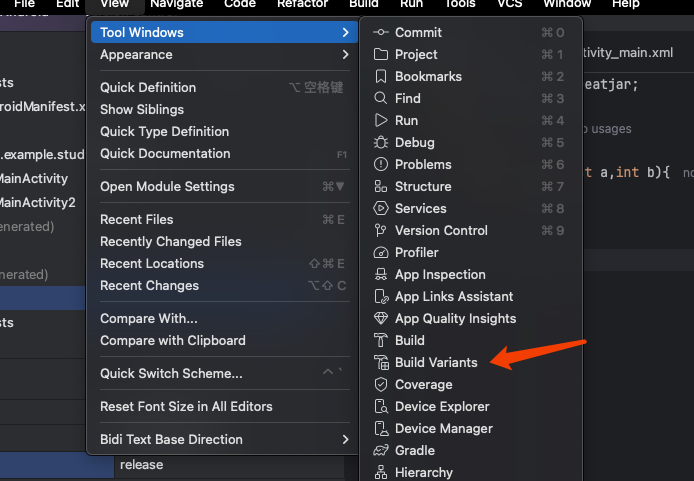Click the Profiler gauge icon
Screen dimensions: 694x481
point(380,252)
